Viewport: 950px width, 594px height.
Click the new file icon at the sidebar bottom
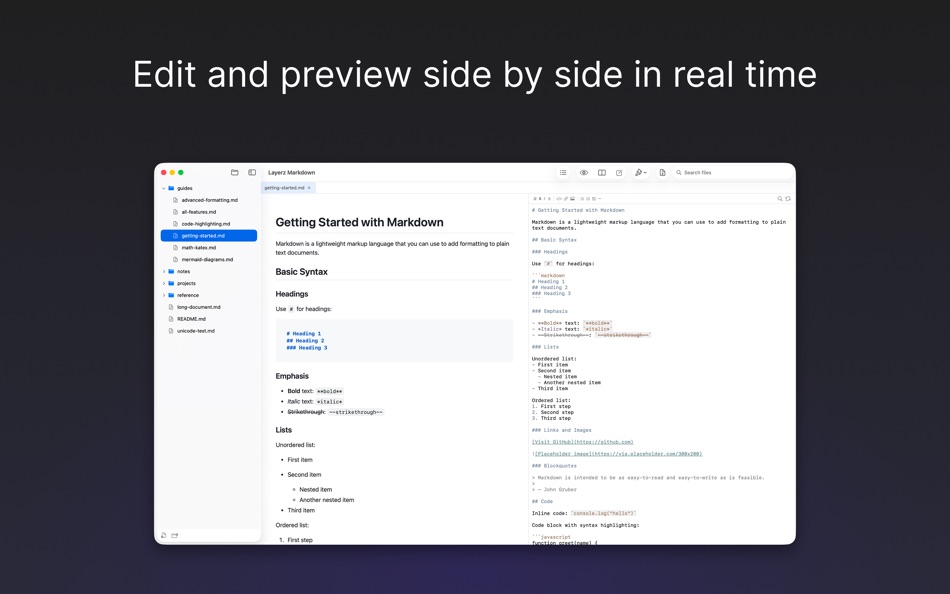164,535
